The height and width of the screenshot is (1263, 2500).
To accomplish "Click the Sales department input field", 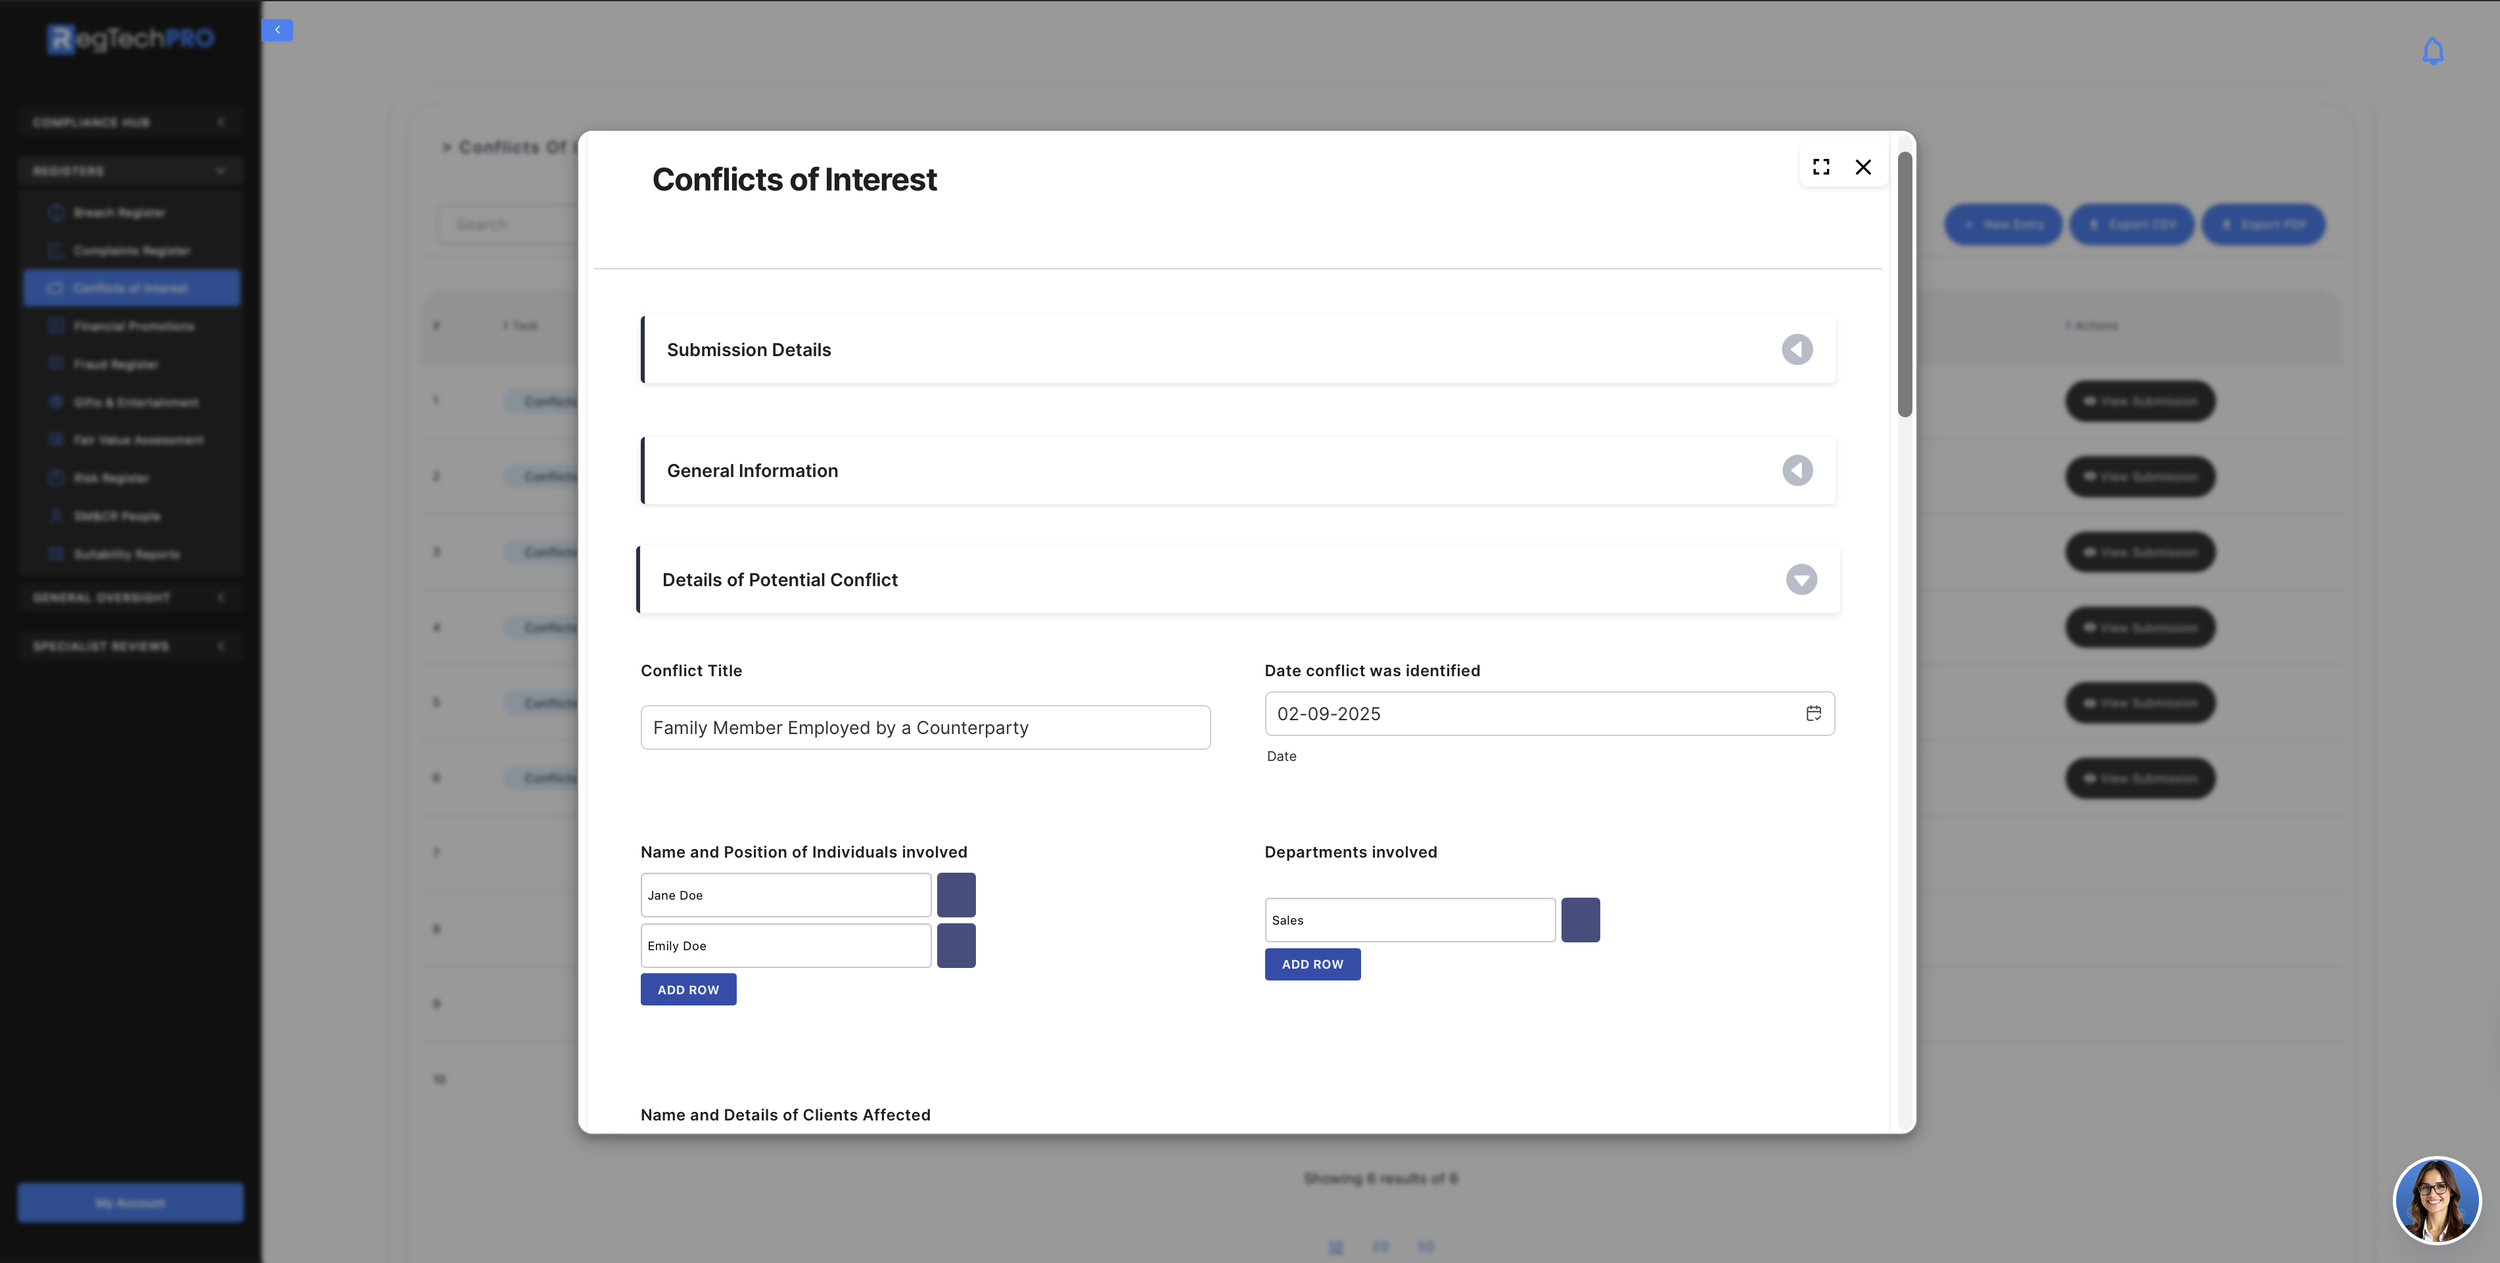I will (x=1409, y=920).
